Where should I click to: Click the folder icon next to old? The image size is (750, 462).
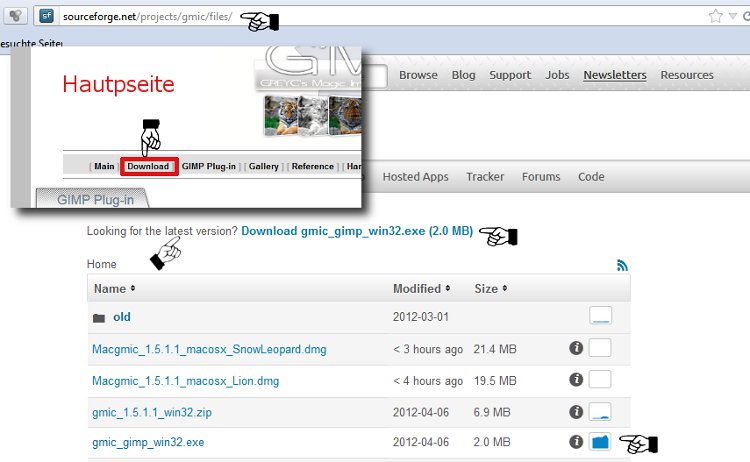click(99, 318)
